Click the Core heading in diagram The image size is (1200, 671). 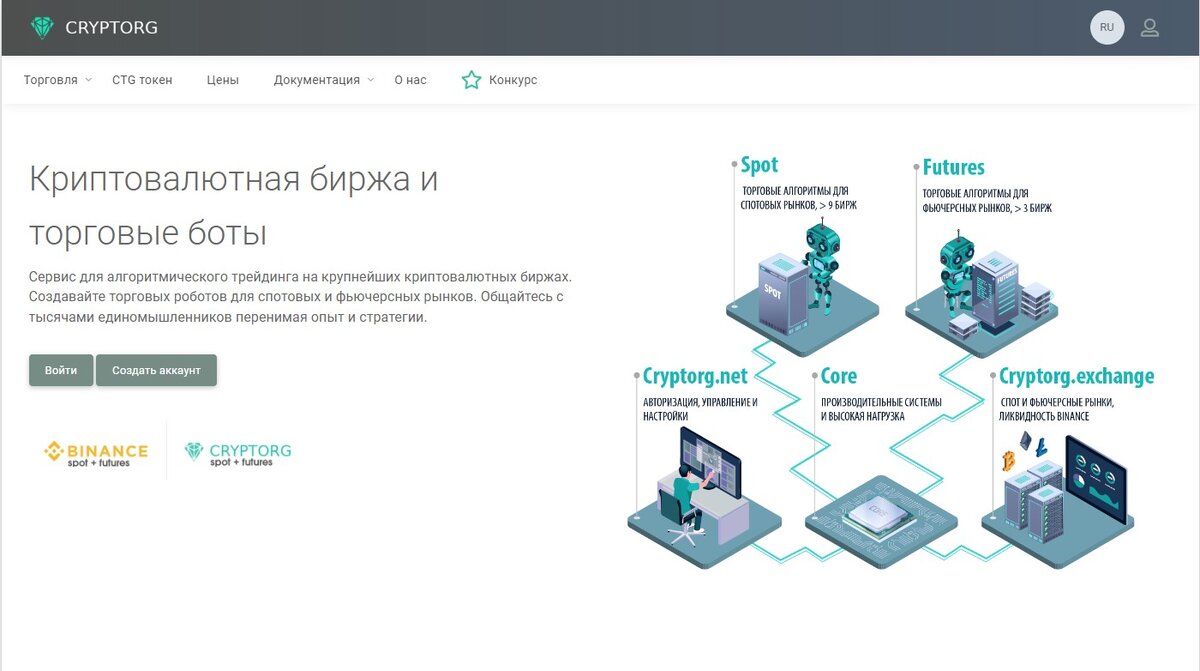[838, 377]
